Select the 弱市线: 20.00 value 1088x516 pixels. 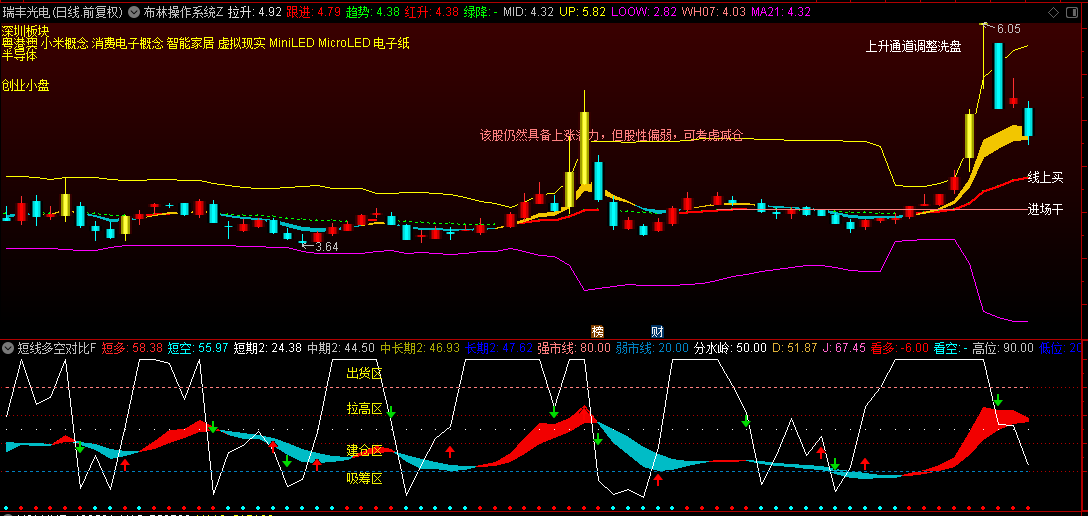(652, 348)
